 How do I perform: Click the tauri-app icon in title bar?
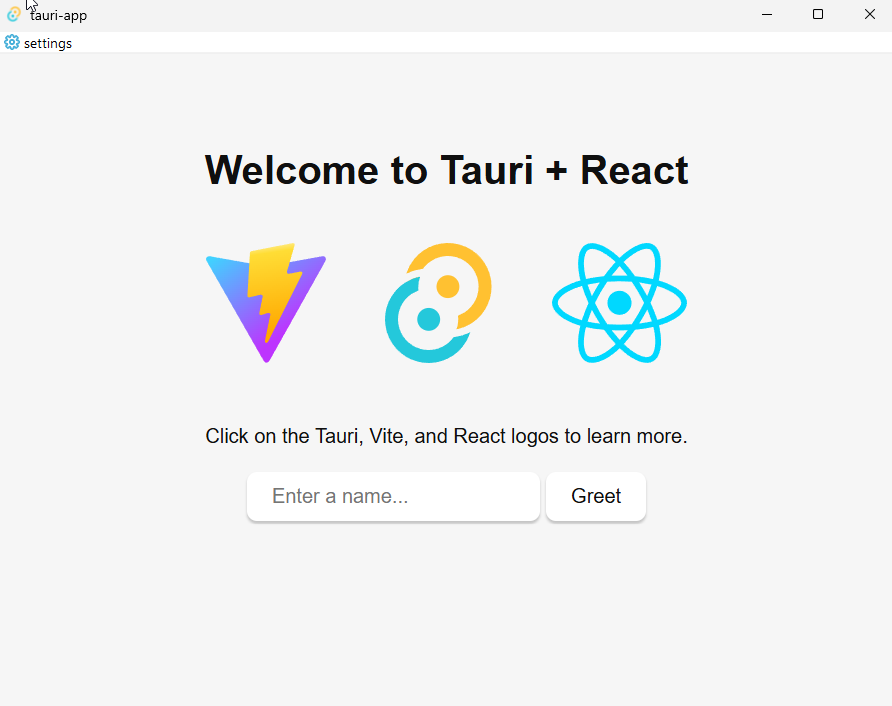[14, 14]
